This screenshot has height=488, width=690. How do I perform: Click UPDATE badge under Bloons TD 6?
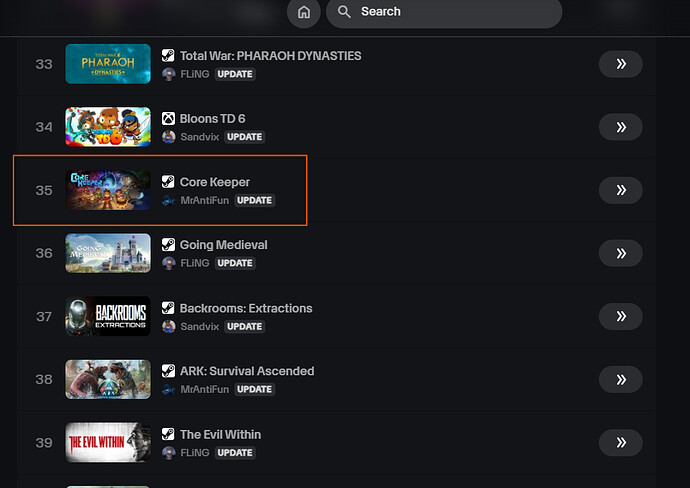[244, 137]
